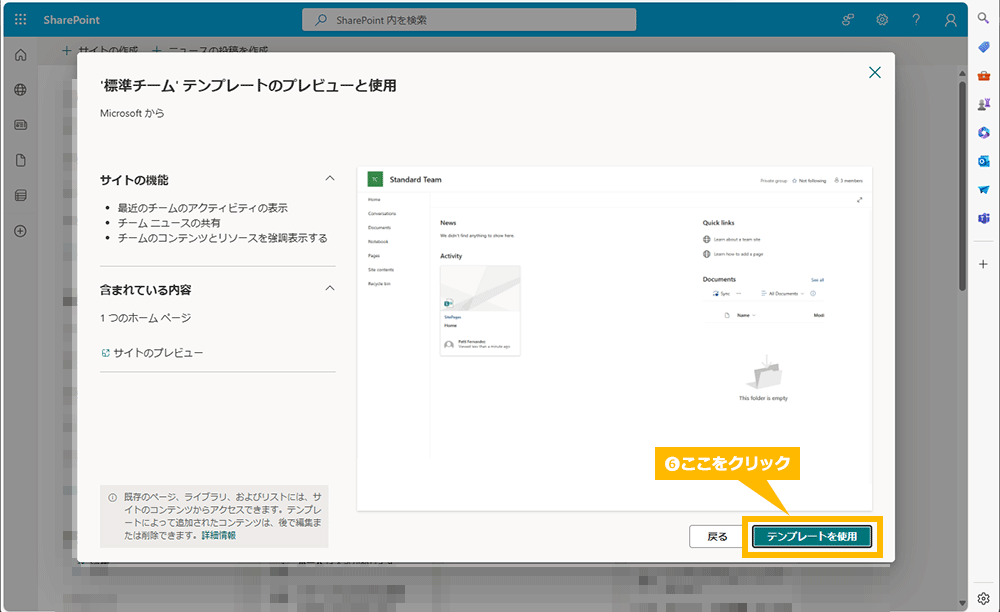The height and width of the screenshot is (612, 1000).
Task: Open the help question mark icon
Action: tap(916, 20)
